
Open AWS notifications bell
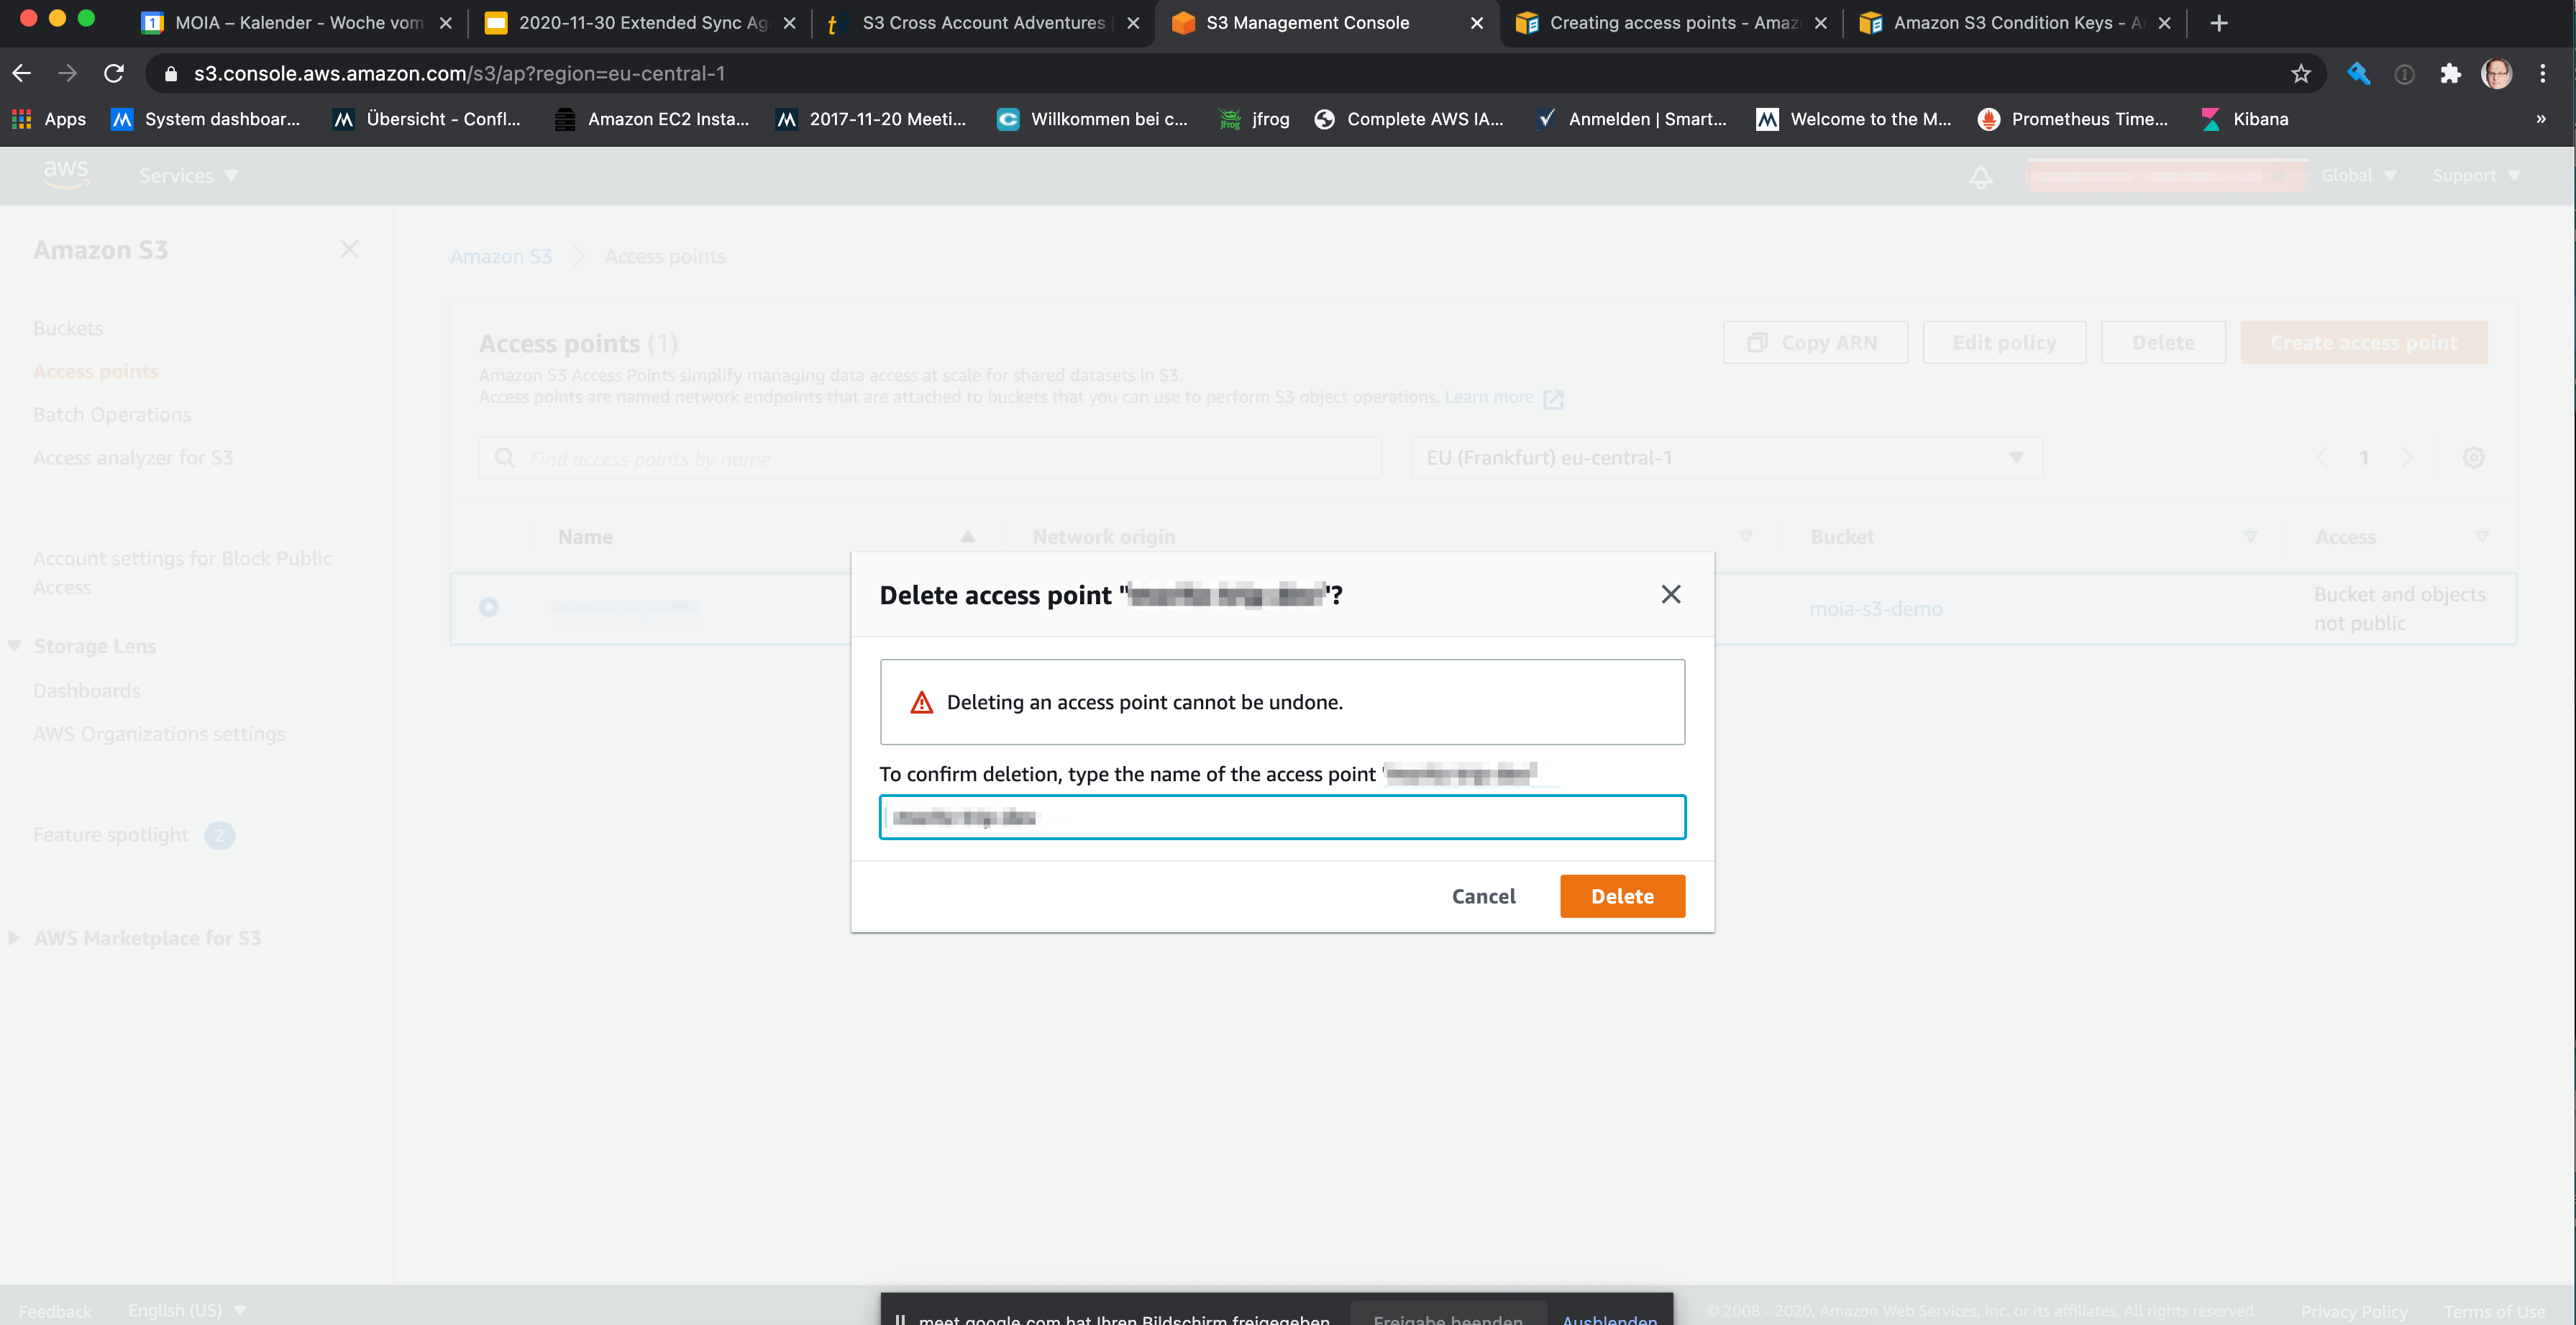point(1980,176)
